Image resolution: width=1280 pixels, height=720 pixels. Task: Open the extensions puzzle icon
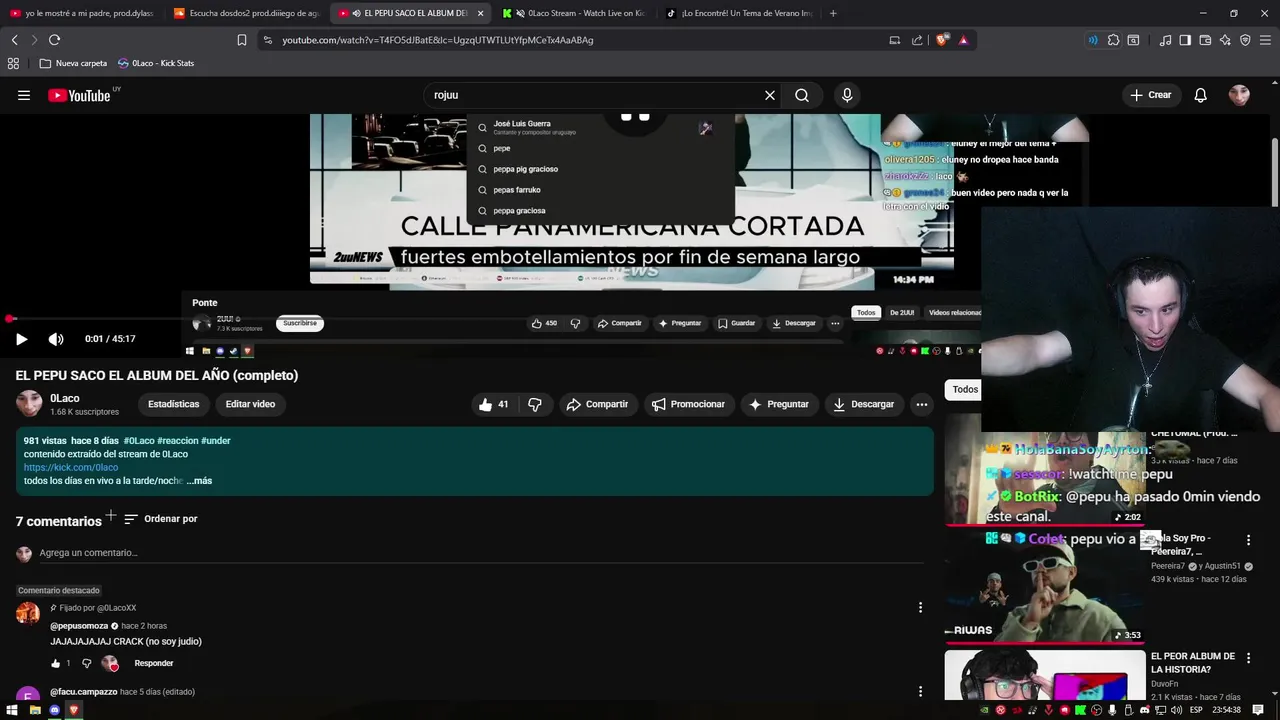[x=1113, y=40]
